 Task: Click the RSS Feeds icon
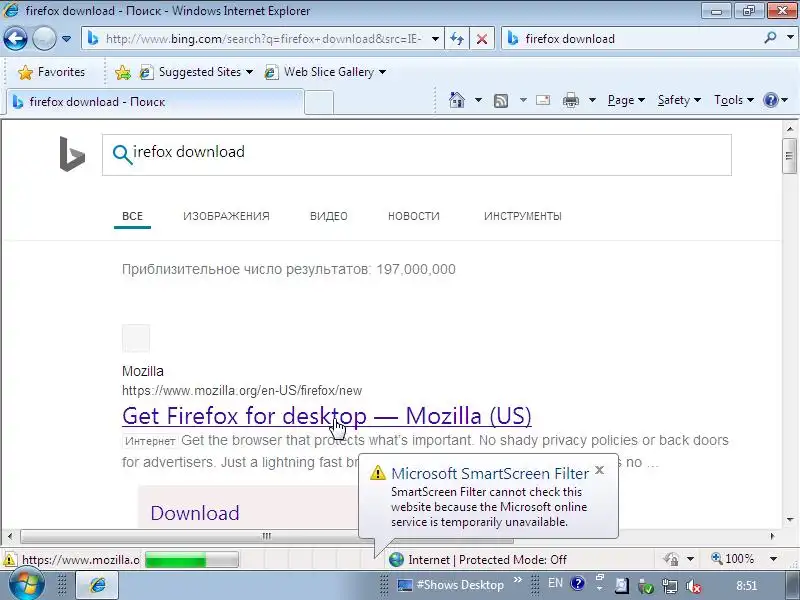pyautogui.click(x=501, y=101)
